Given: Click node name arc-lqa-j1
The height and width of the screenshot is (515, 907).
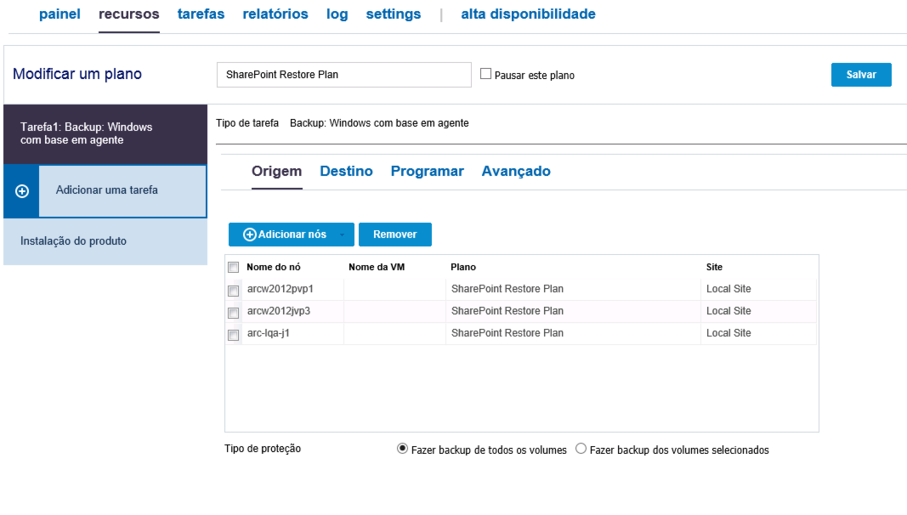Looking at the screenshot, I should click(268, 333).
